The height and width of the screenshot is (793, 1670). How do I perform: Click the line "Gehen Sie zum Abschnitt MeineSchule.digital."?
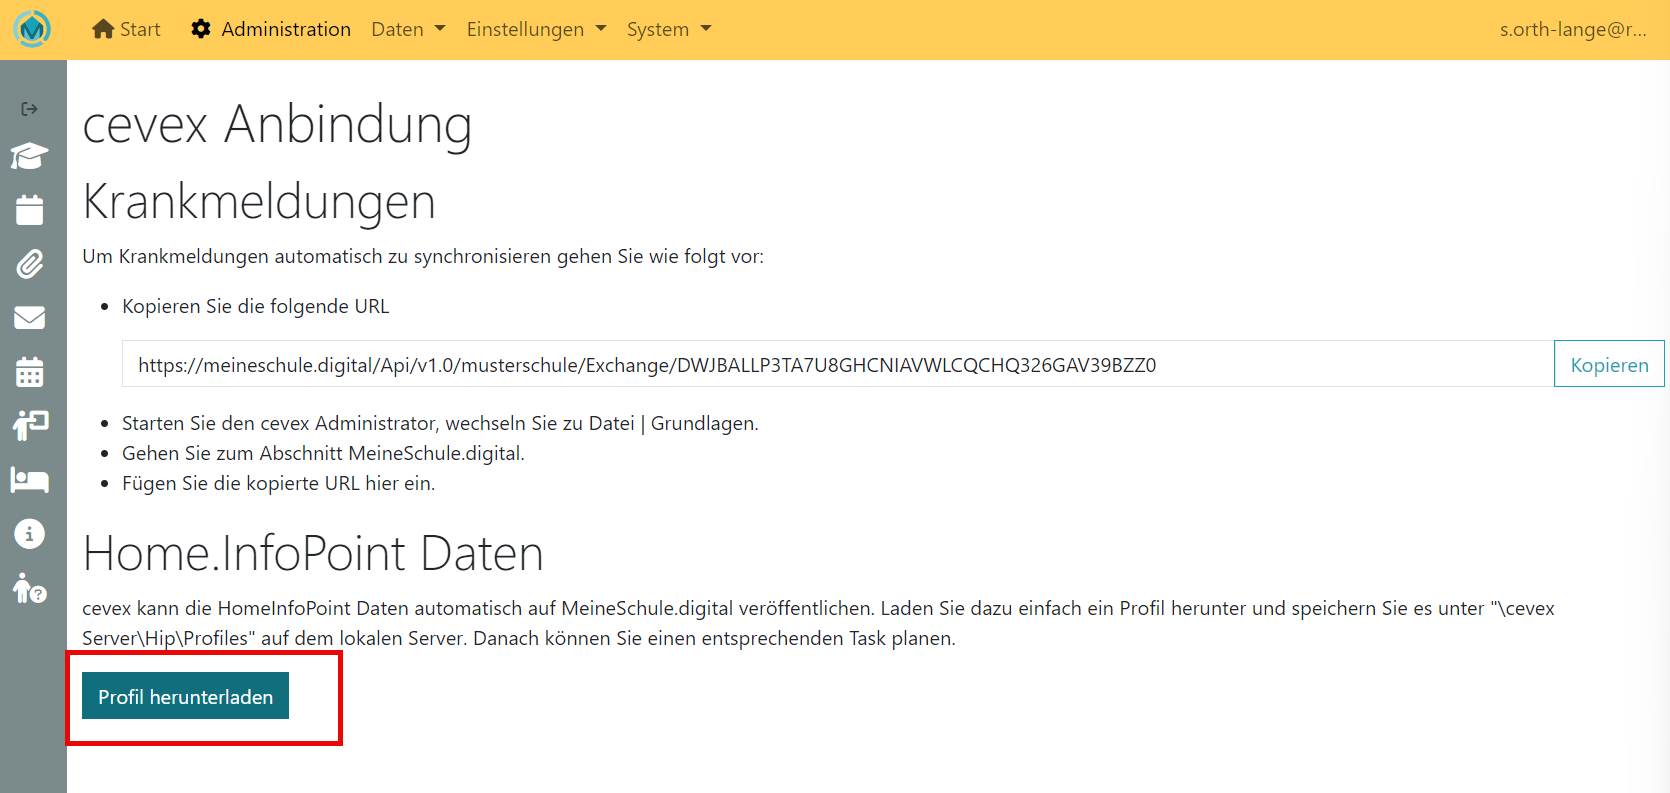pyautogui.click(x=323, y=453)
